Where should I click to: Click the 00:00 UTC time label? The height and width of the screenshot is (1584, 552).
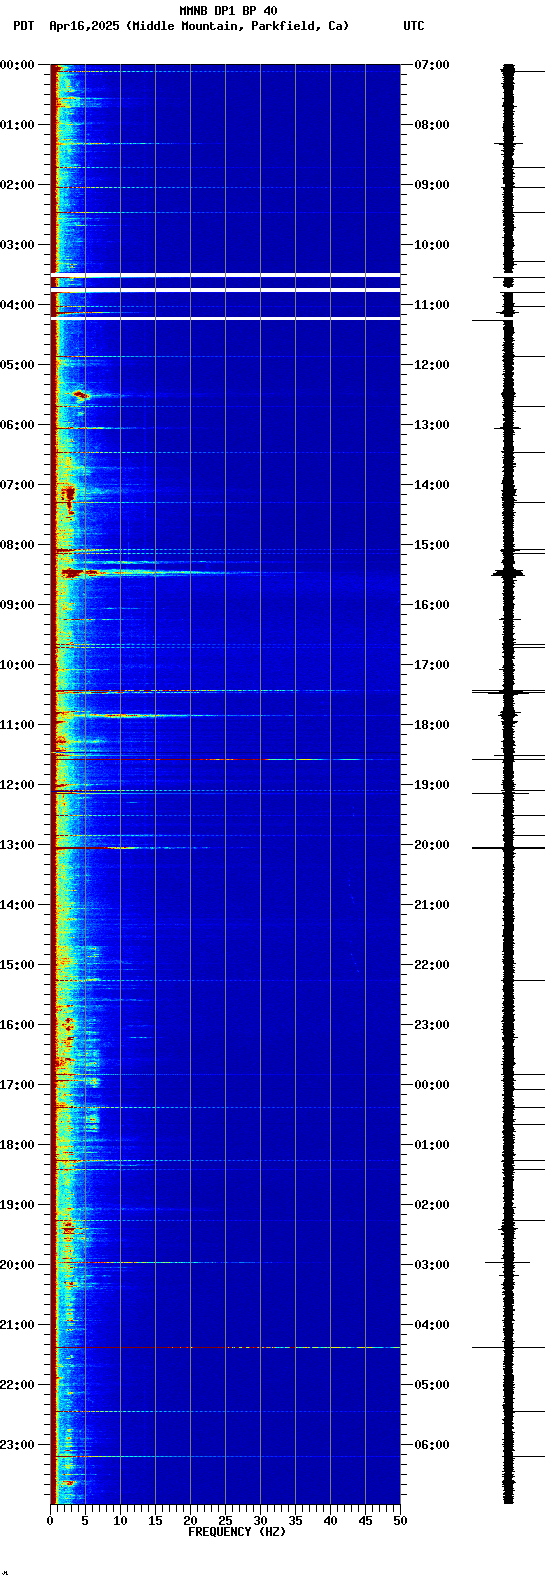click(x=432, y=1085)
